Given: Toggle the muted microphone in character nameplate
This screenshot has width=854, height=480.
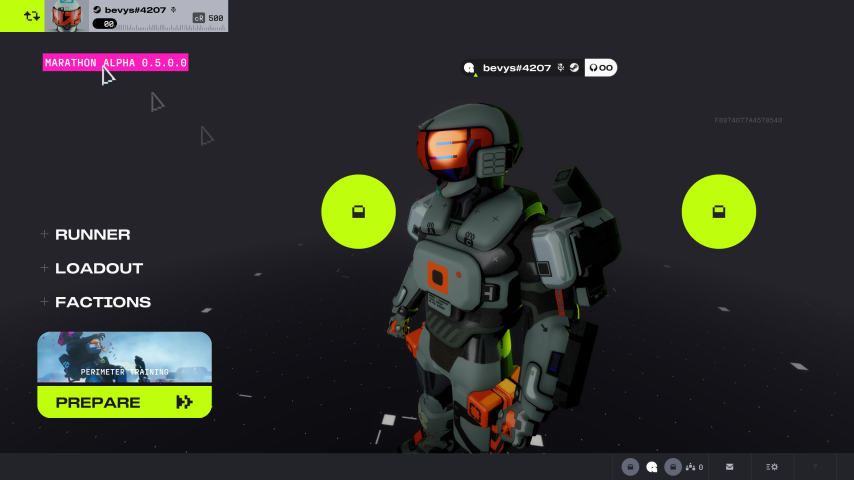Looking at the screenshot, I should point(561,68).
